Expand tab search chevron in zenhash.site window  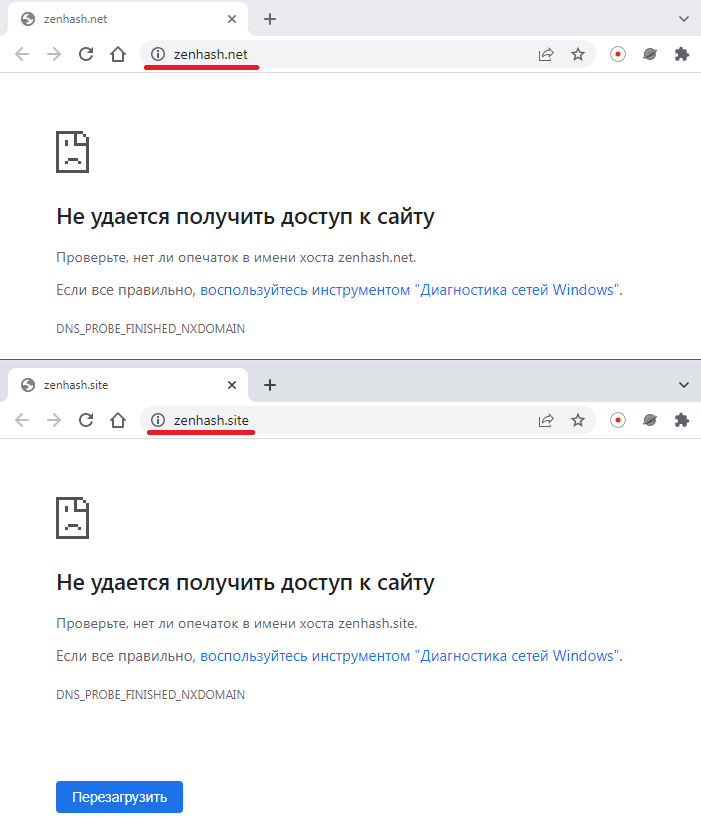(684, 385)
